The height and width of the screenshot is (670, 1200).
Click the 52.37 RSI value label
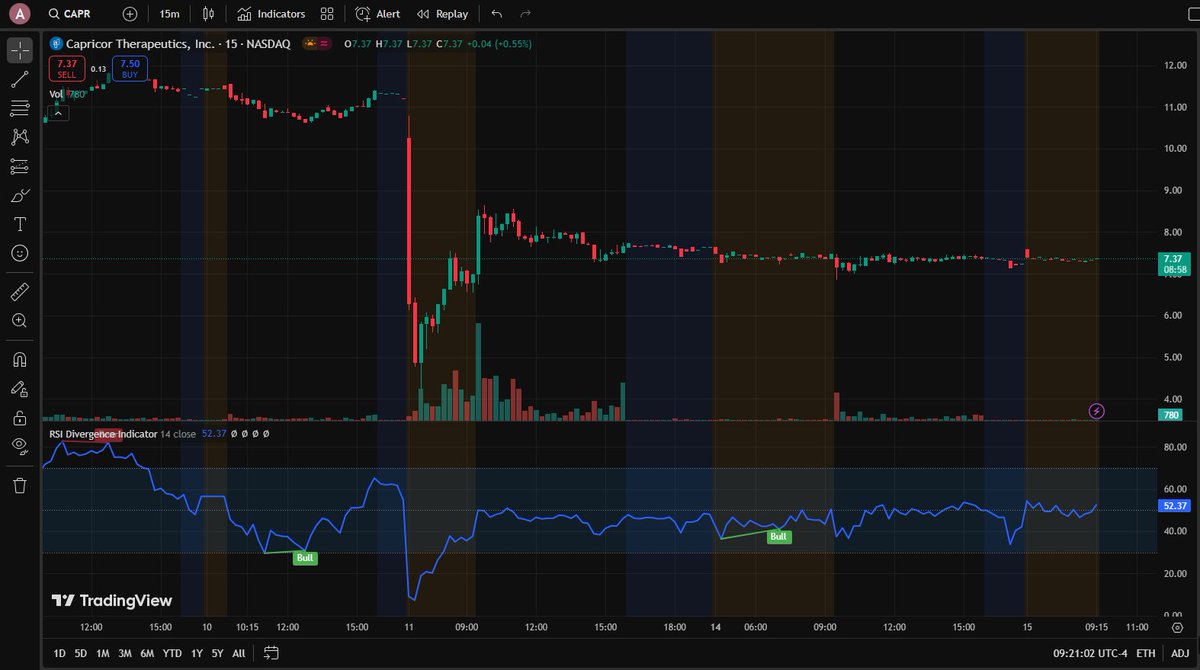[x=1175, y=506]
